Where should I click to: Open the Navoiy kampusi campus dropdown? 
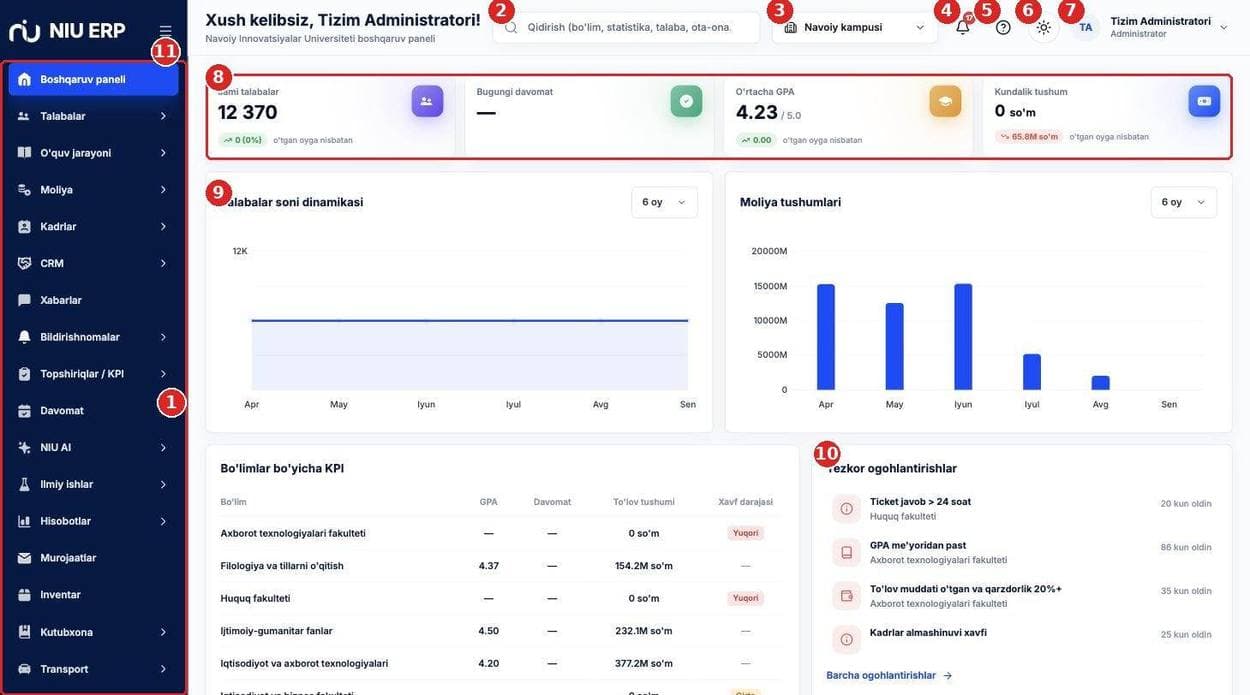point(855,27)
